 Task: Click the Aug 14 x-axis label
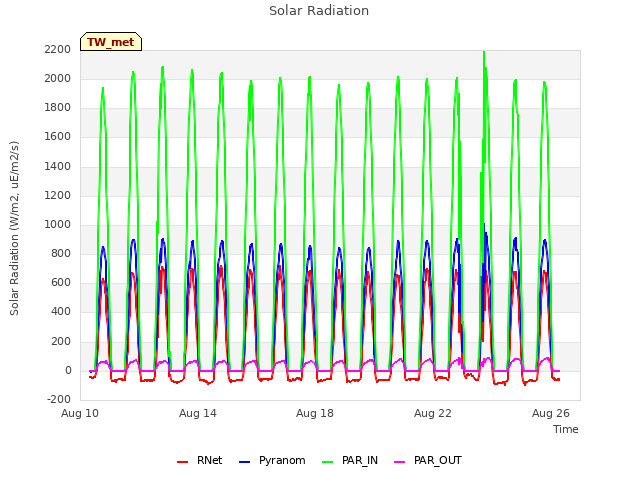click(x=198, y=413)
